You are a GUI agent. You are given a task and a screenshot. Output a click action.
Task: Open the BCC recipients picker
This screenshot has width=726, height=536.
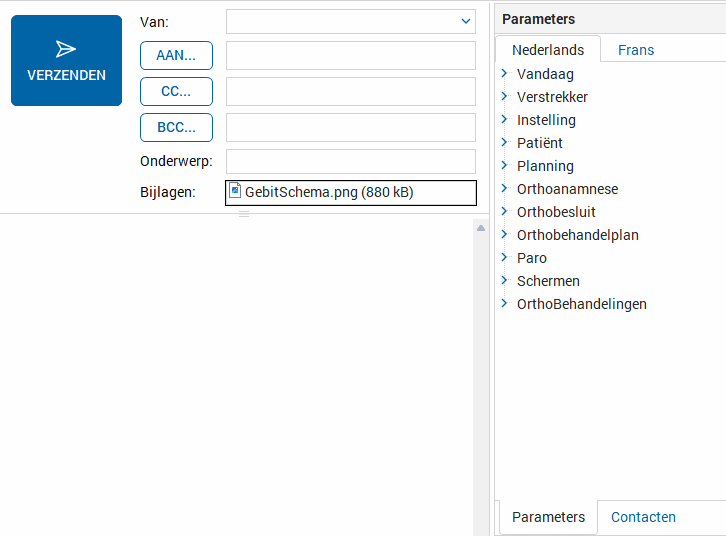click(x=176, y=127)
